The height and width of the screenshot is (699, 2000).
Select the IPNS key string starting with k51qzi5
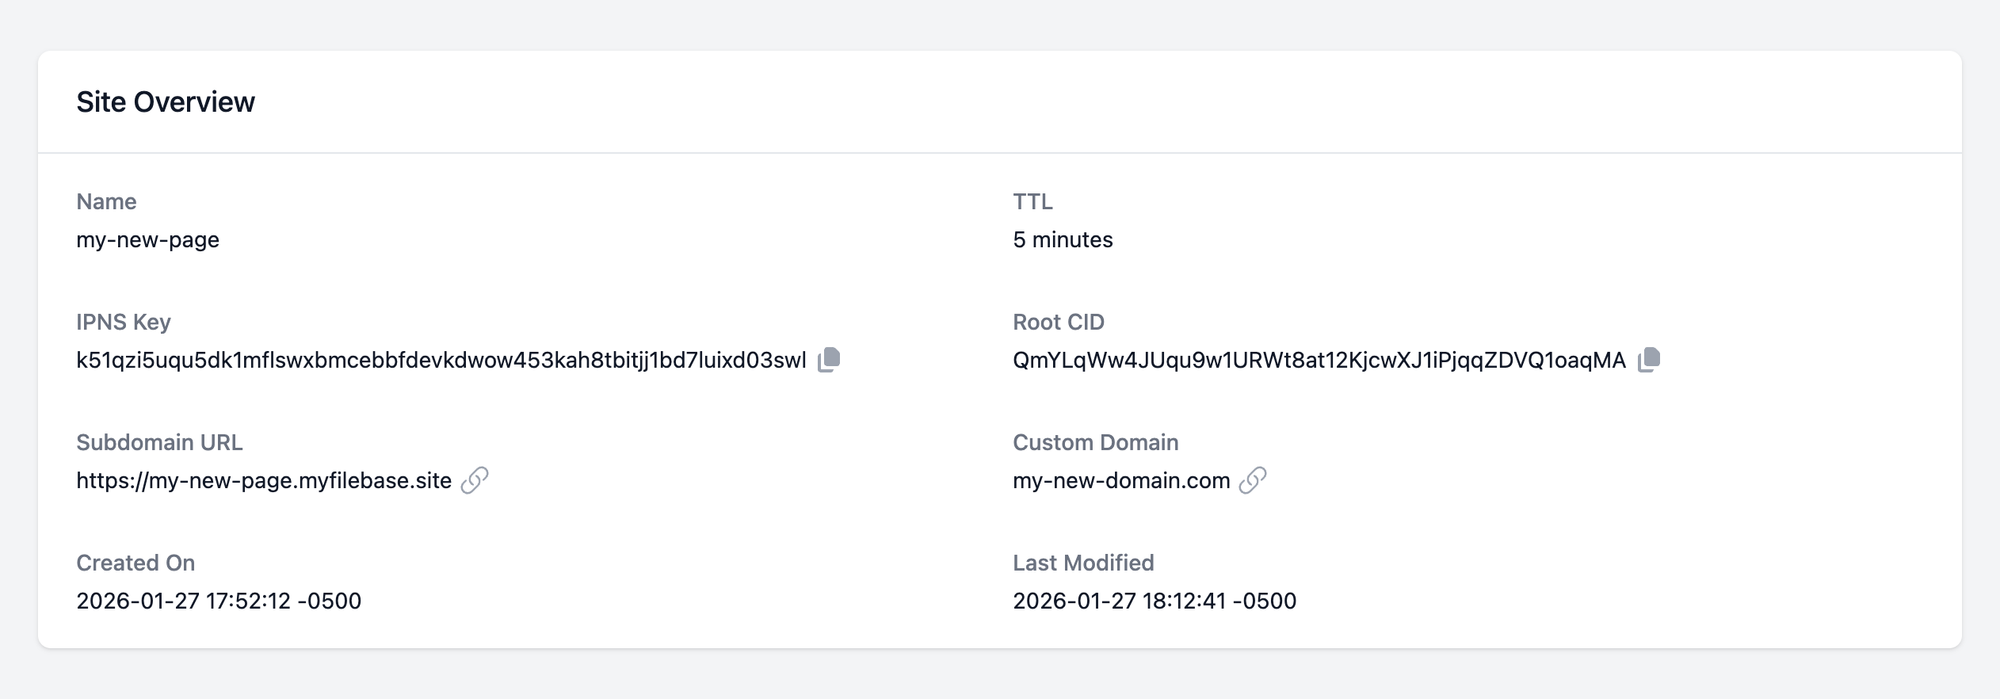pyautogui.click(x=441, y=361)
